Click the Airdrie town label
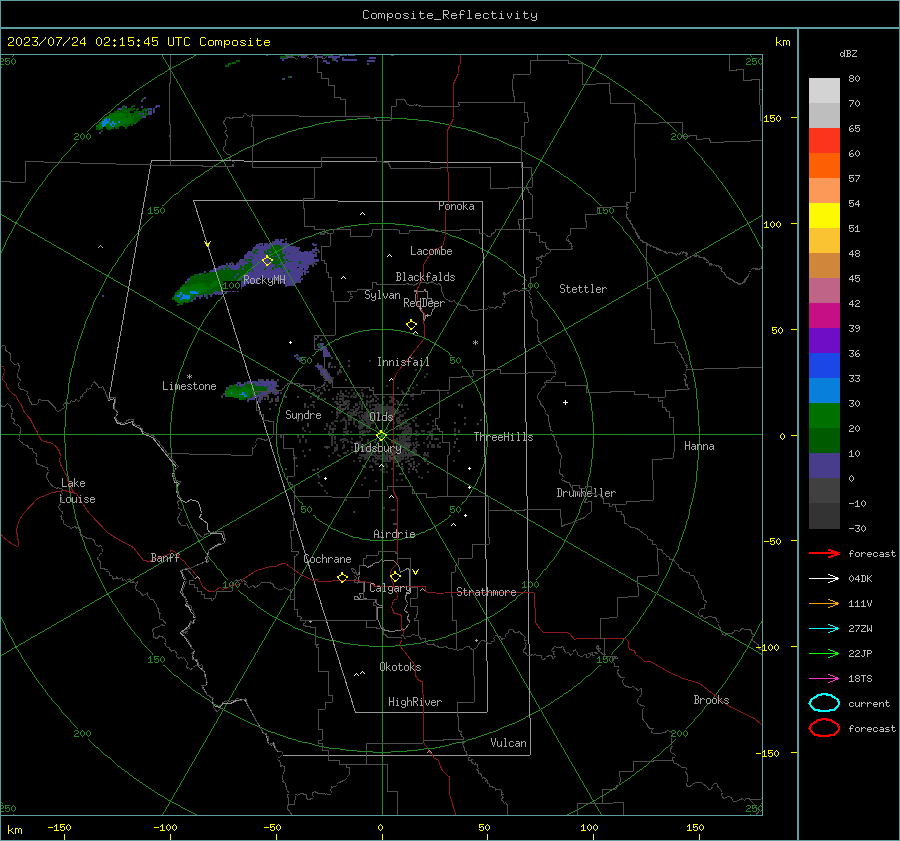 [x=394, y=534]
